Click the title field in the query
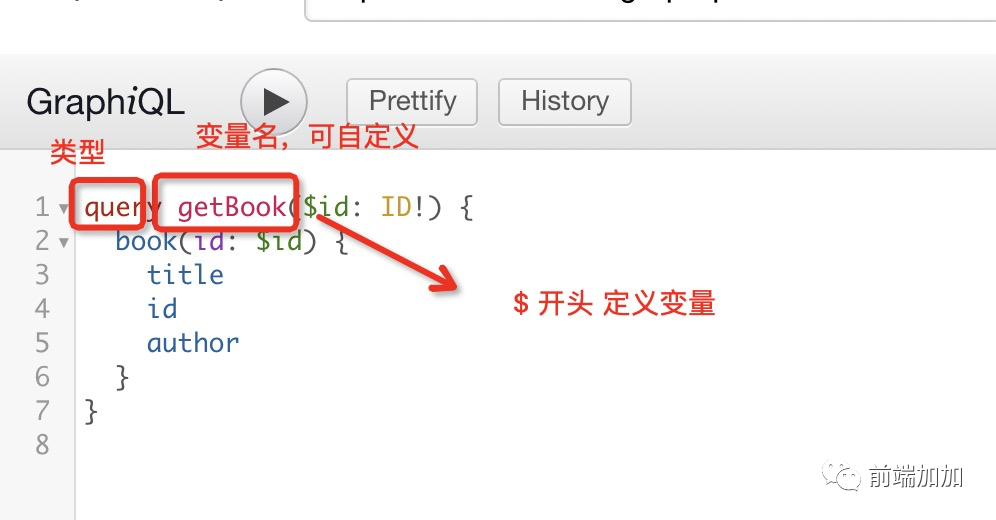Viewport: 996px width, 520px height. (x=185, y=275)
